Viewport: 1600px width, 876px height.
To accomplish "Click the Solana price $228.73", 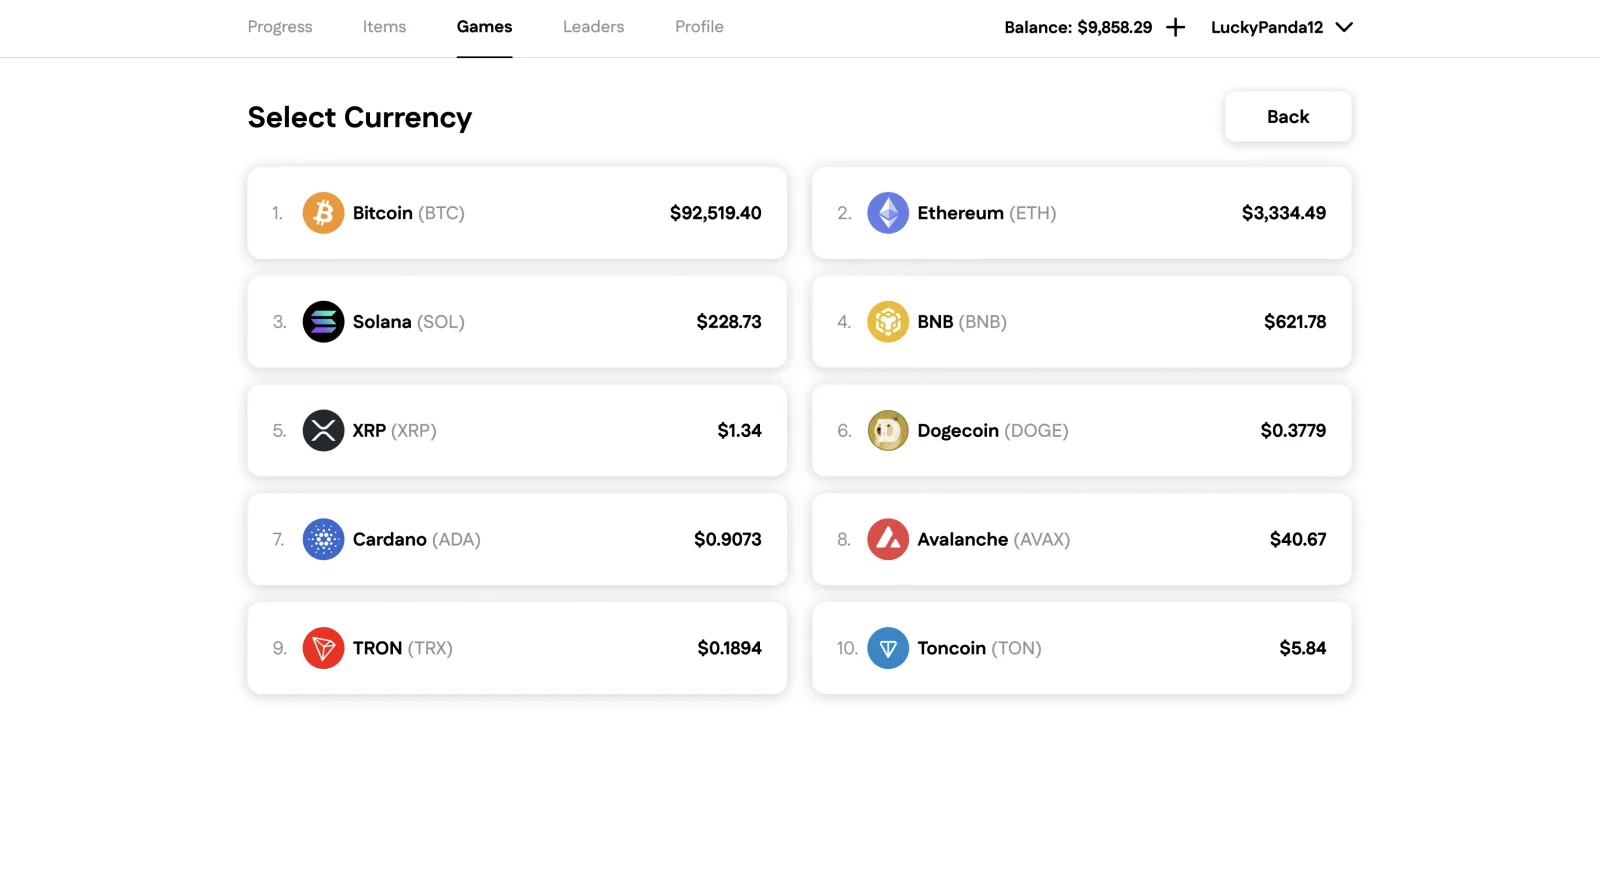I will click(729, 322).
